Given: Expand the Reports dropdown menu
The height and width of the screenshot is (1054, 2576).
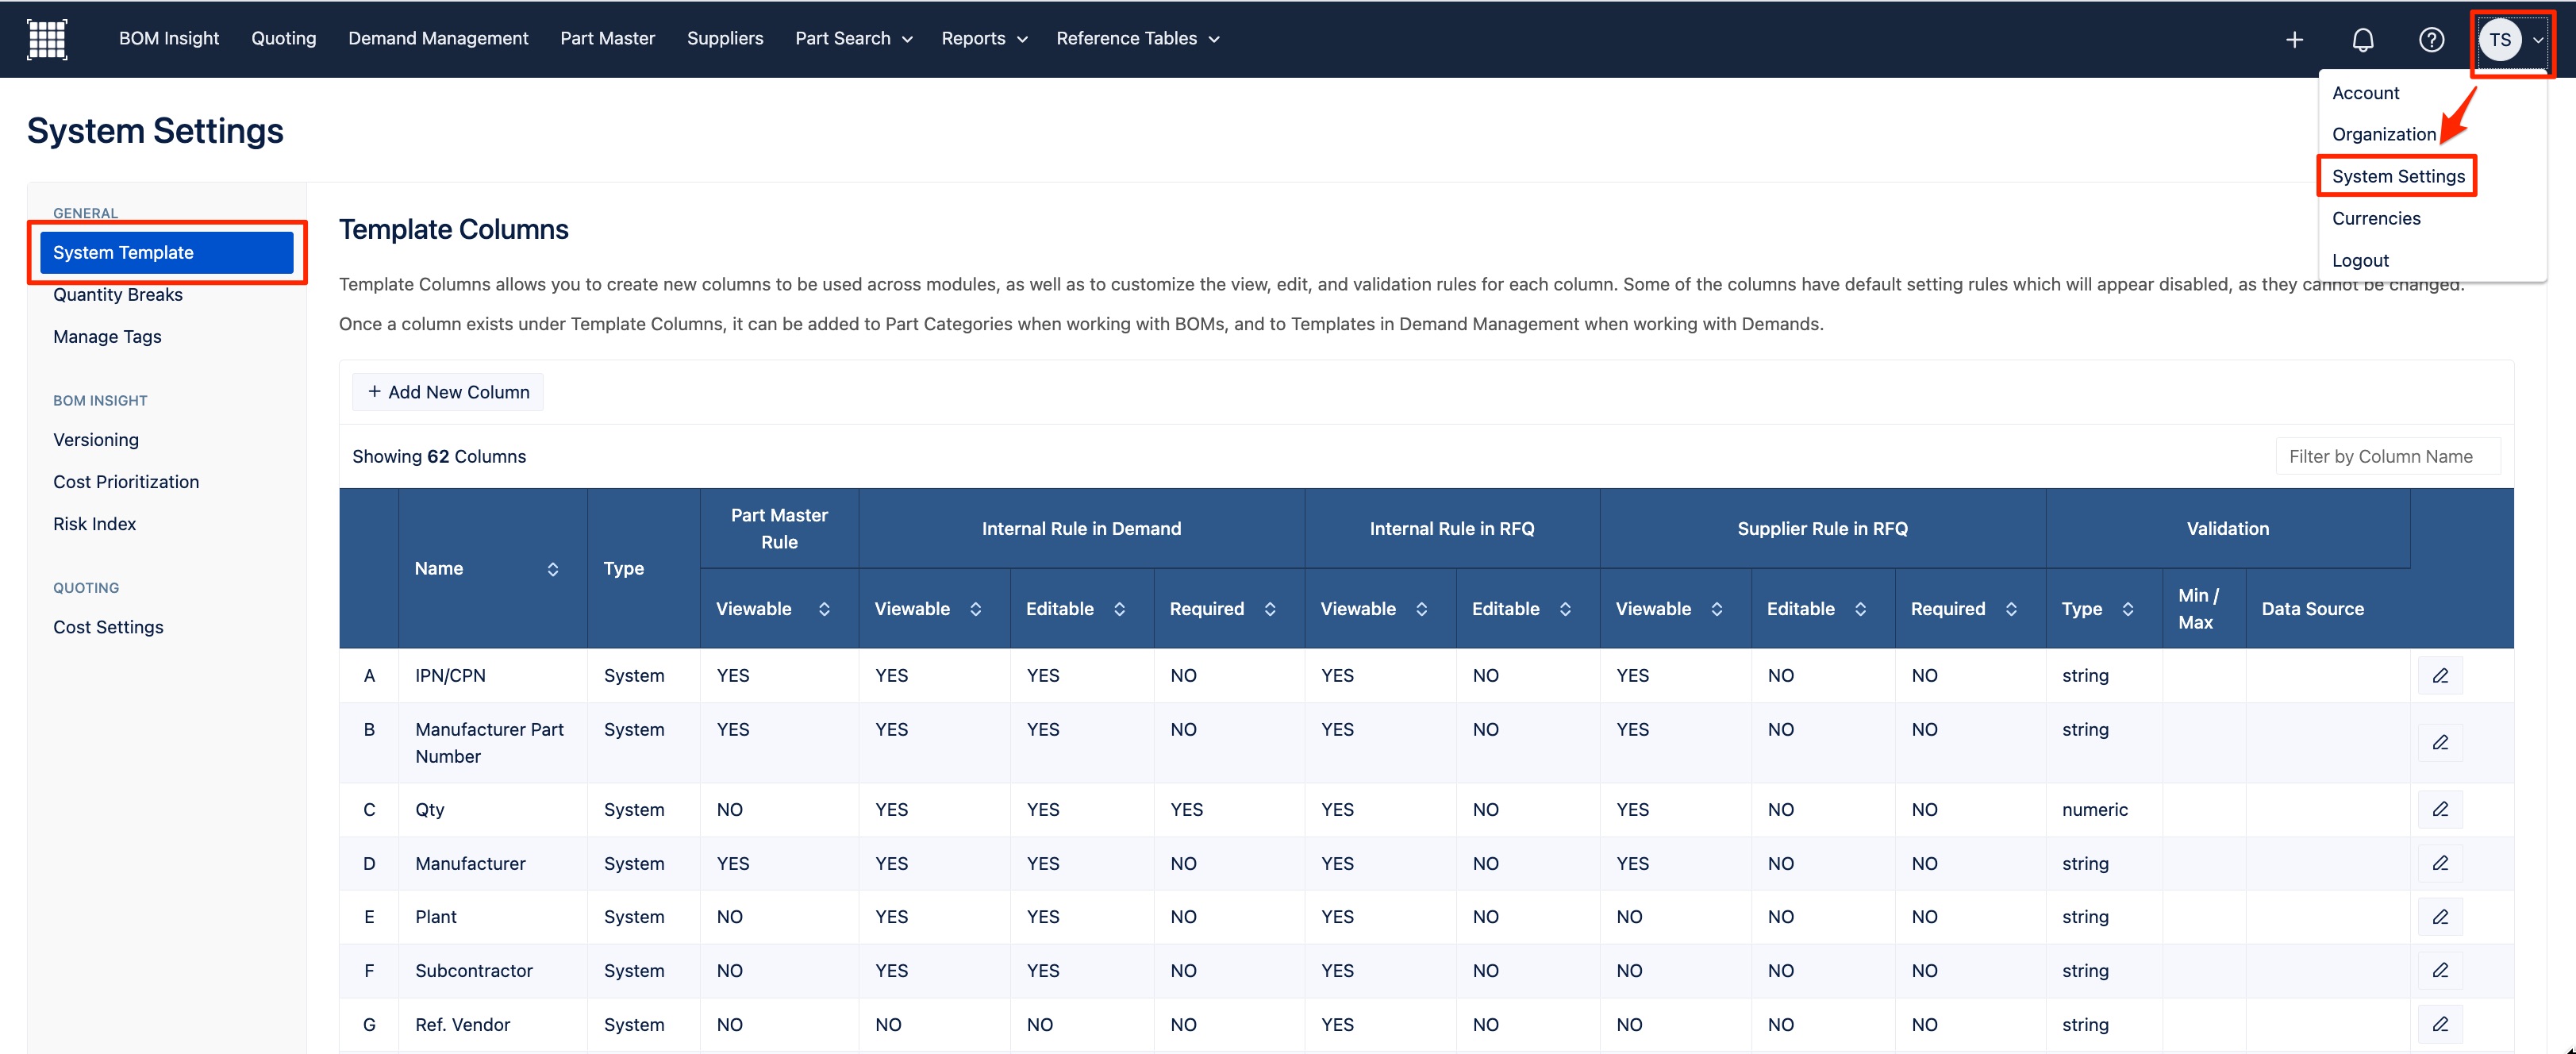Looking at the screenshot, I should coord(984,39).
